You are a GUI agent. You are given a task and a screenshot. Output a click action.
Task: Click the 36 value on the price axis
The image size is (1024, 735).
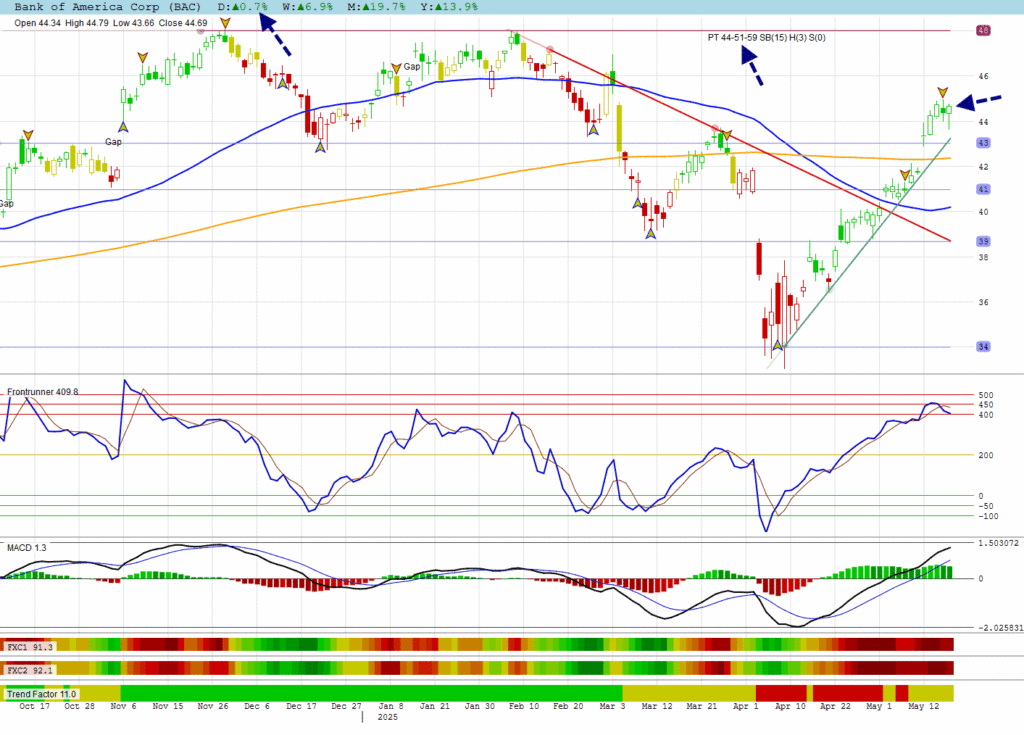pyautogui.click(x=984, y=302)
